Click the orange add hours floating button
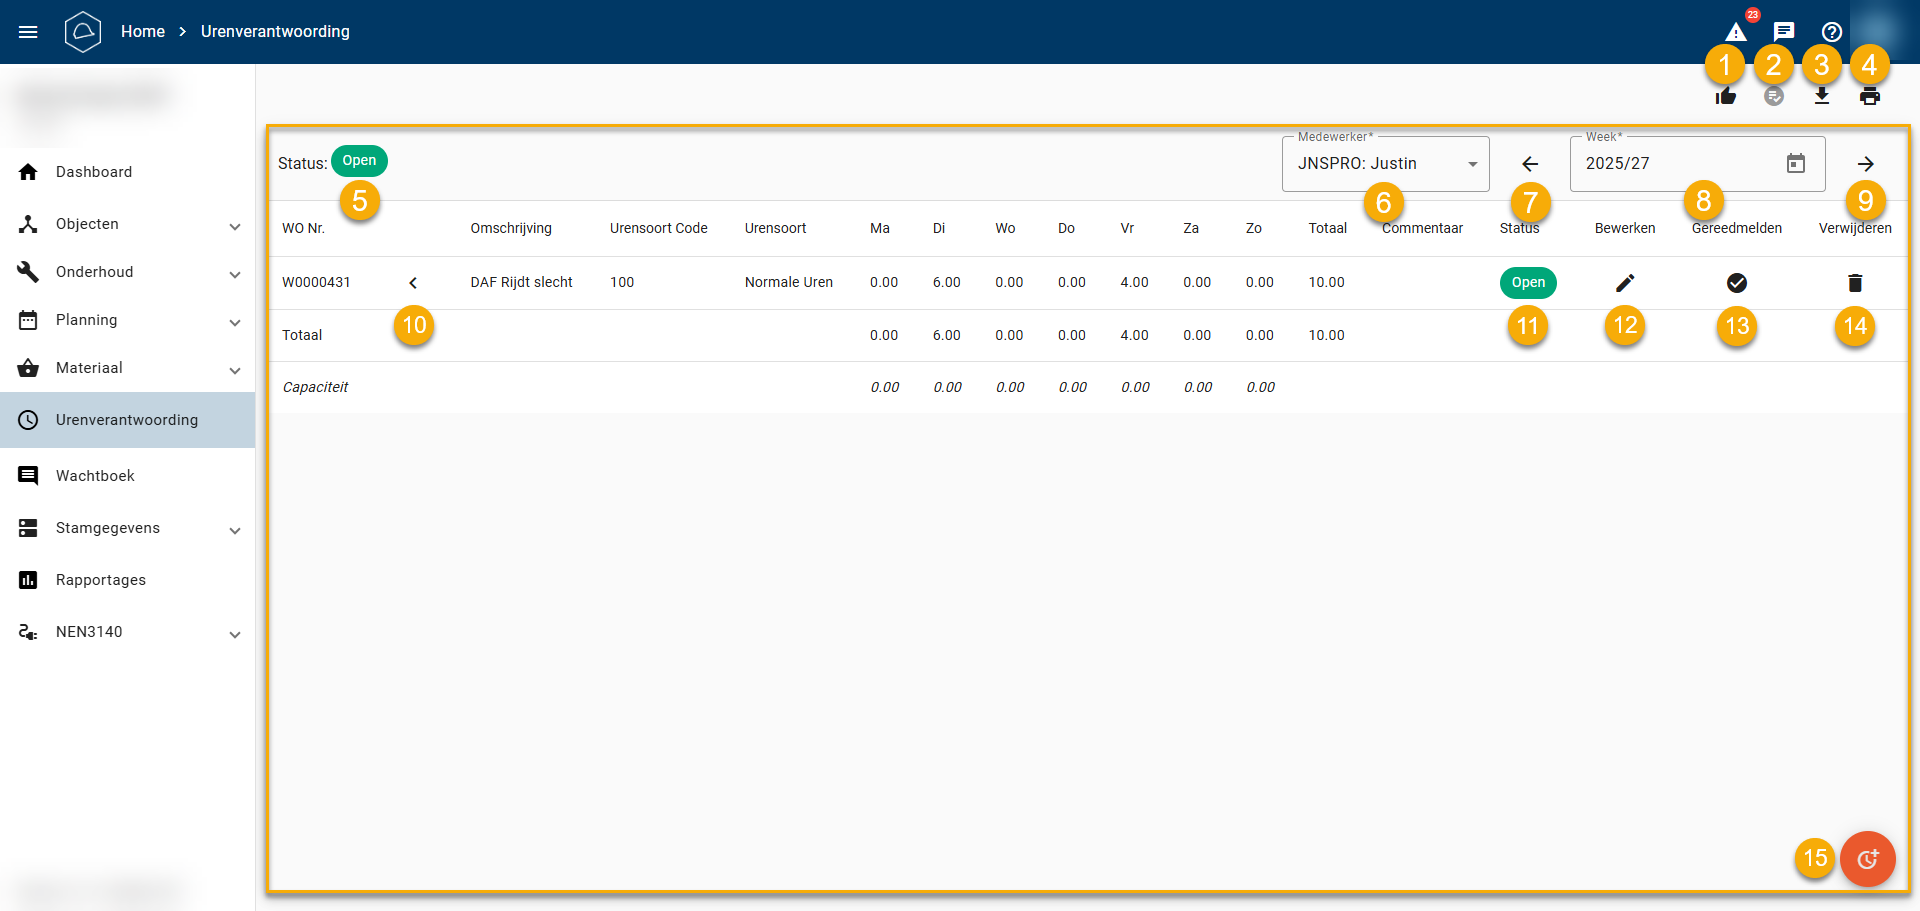 point(1867,859)
